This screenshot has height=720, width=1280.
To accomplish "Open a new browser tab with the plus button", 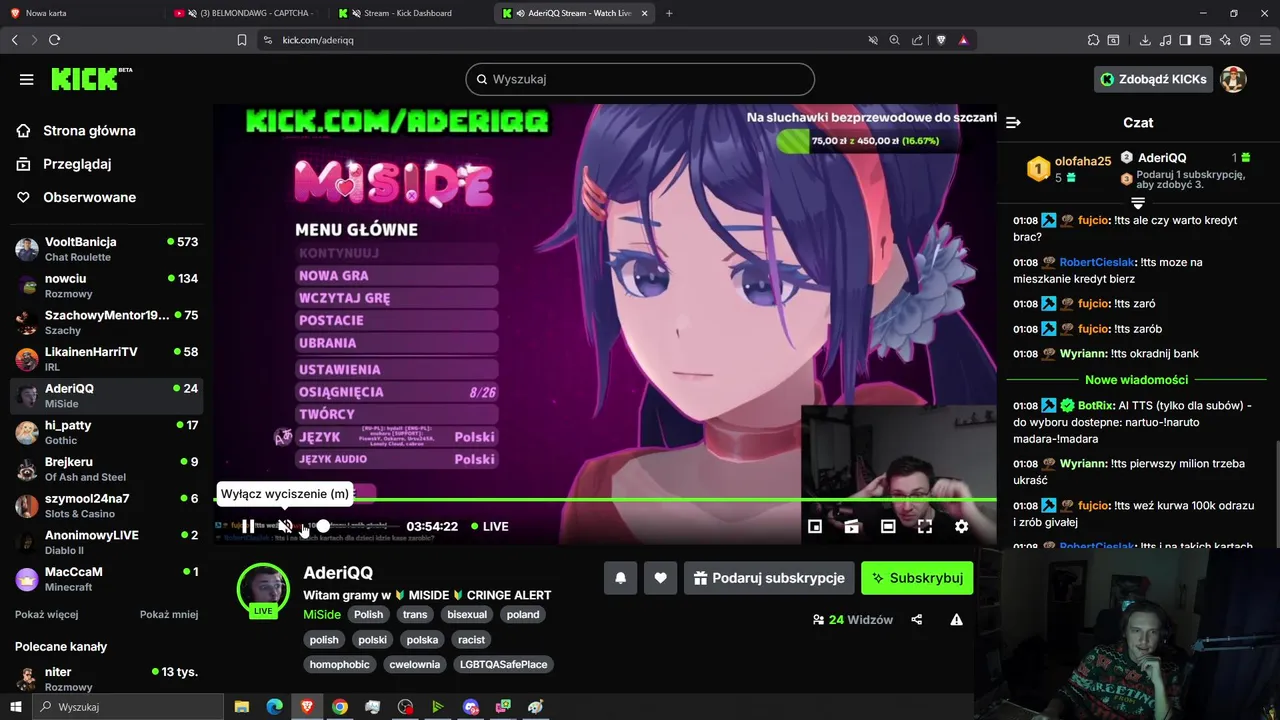I will pyautogui.click(x=669, y=13).
